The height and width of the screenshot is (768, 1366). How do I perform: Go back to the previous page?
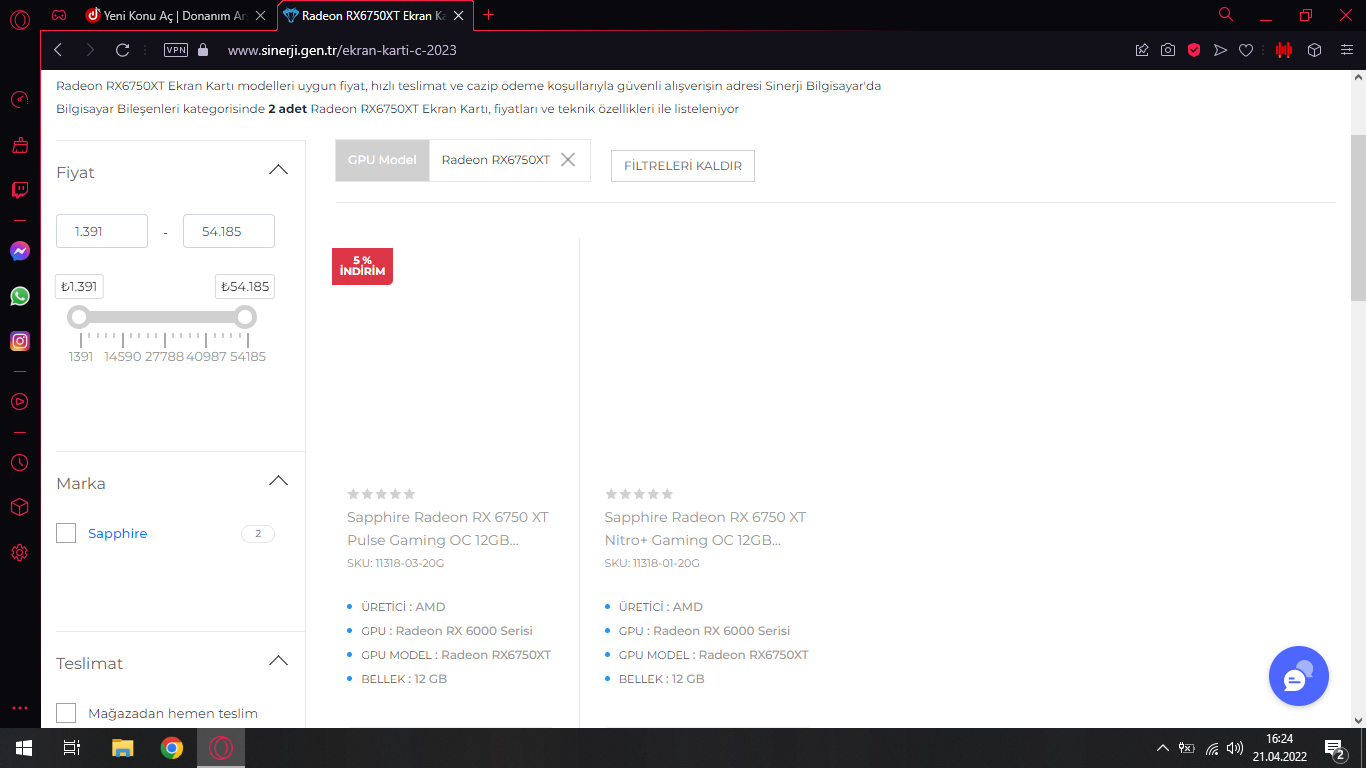tap(58, 50)
